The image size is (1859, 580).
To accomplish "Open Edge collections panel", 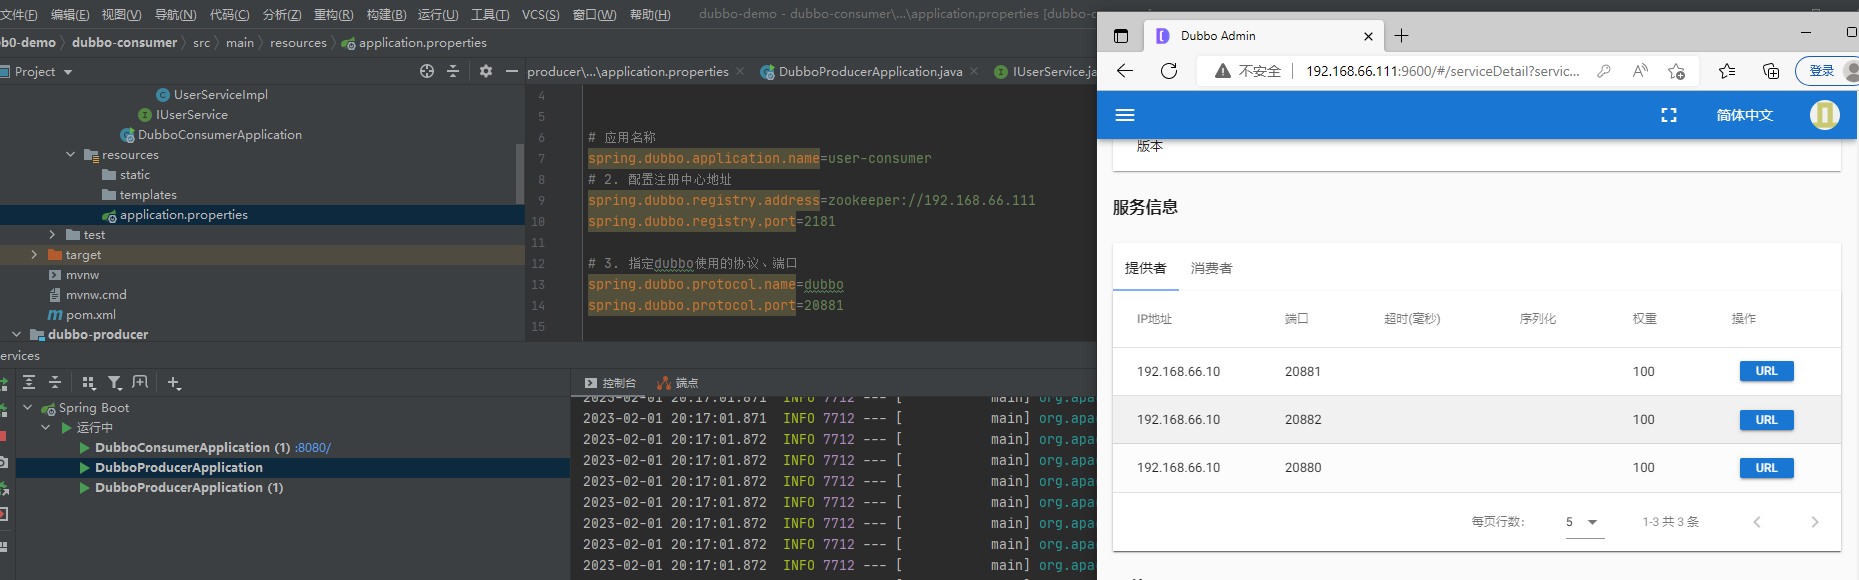I will [x=1771, y=71].
